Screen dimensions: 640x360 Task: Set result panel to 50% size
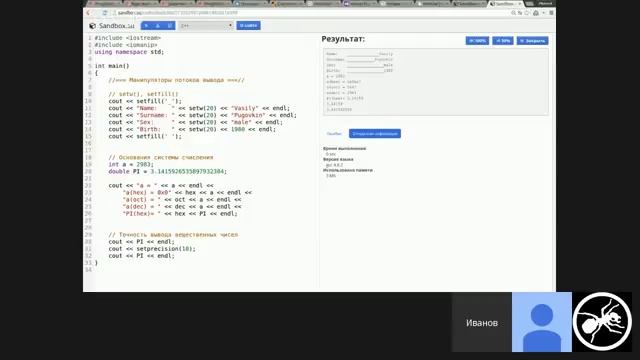[x=503, y=41]
